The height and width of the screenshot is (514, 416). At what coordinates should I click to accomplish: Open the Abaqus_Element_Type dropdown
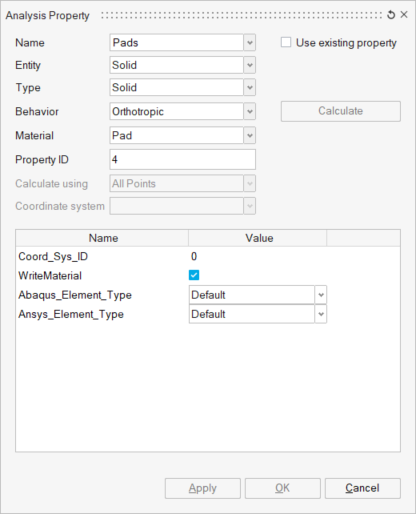(x=321, y=295)
